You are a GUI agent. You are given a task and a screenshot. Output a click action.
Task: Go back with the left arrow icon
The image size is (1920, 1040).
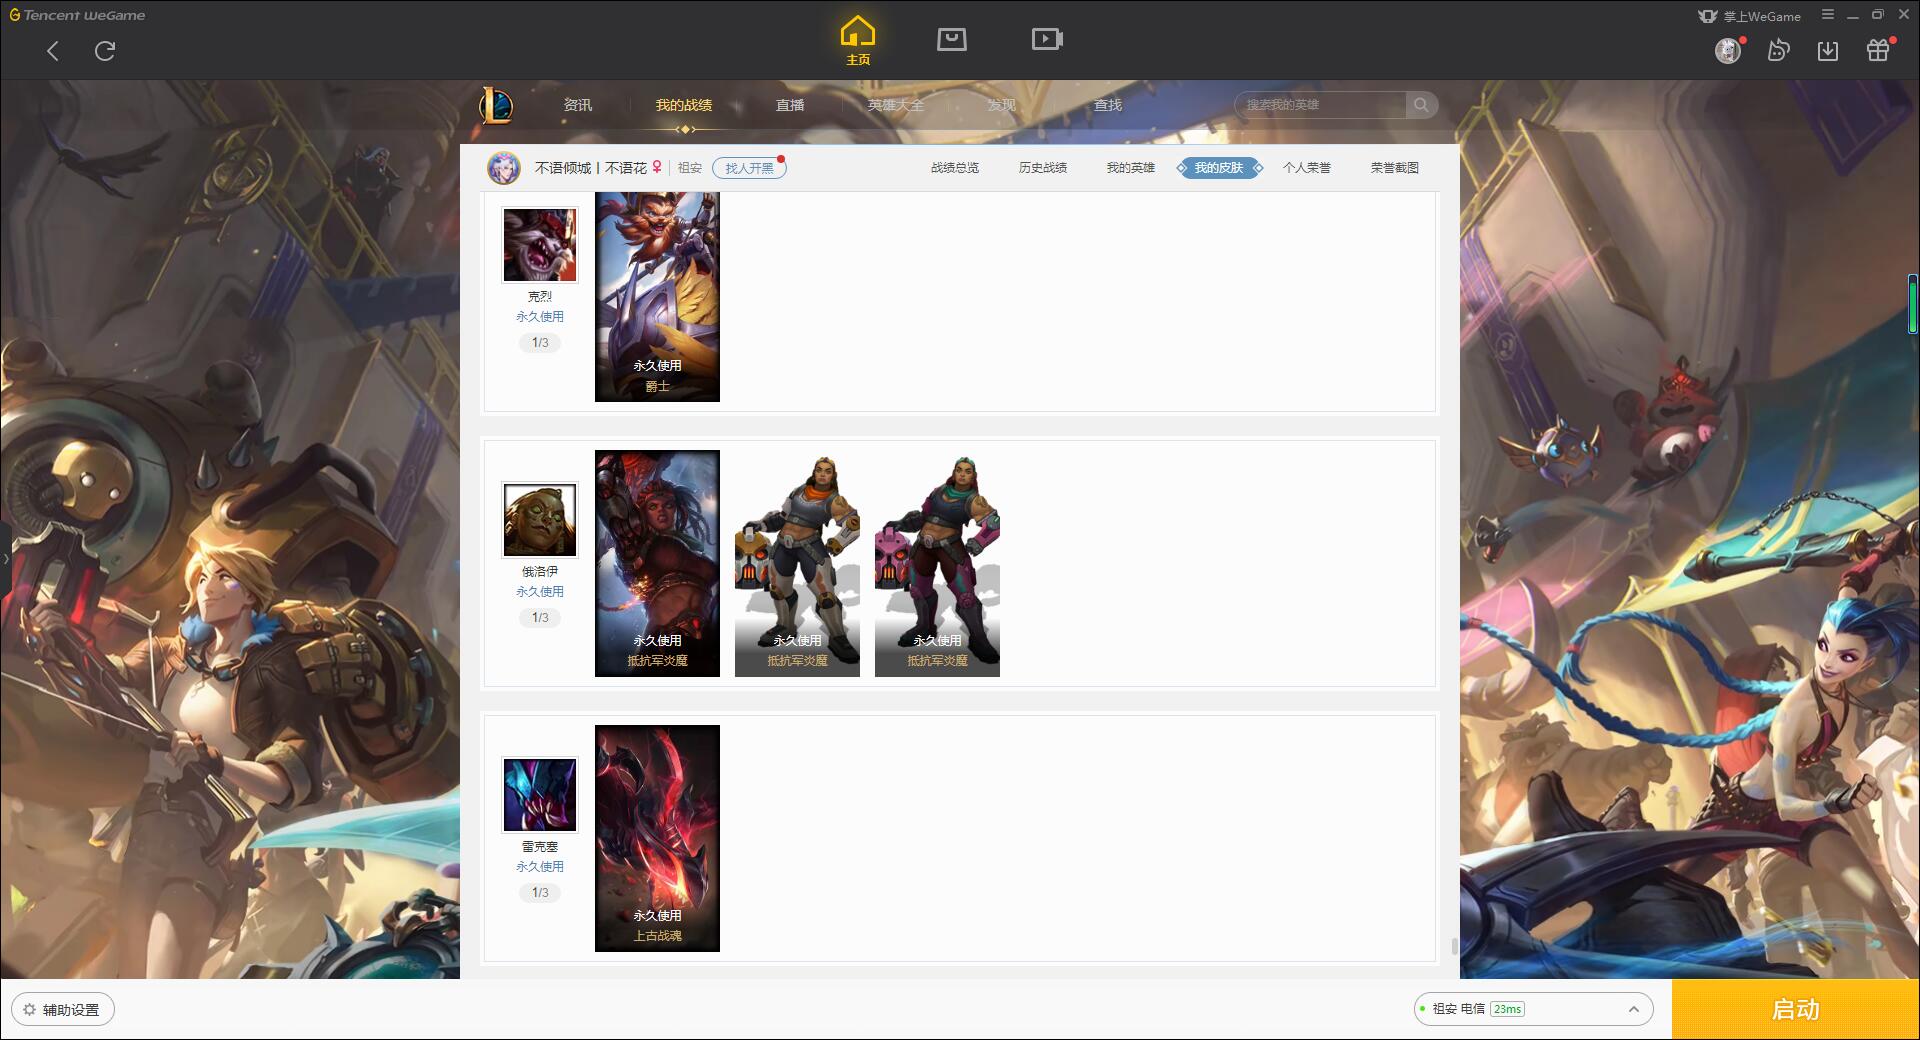pyautogui.click(x=53, y=51)
